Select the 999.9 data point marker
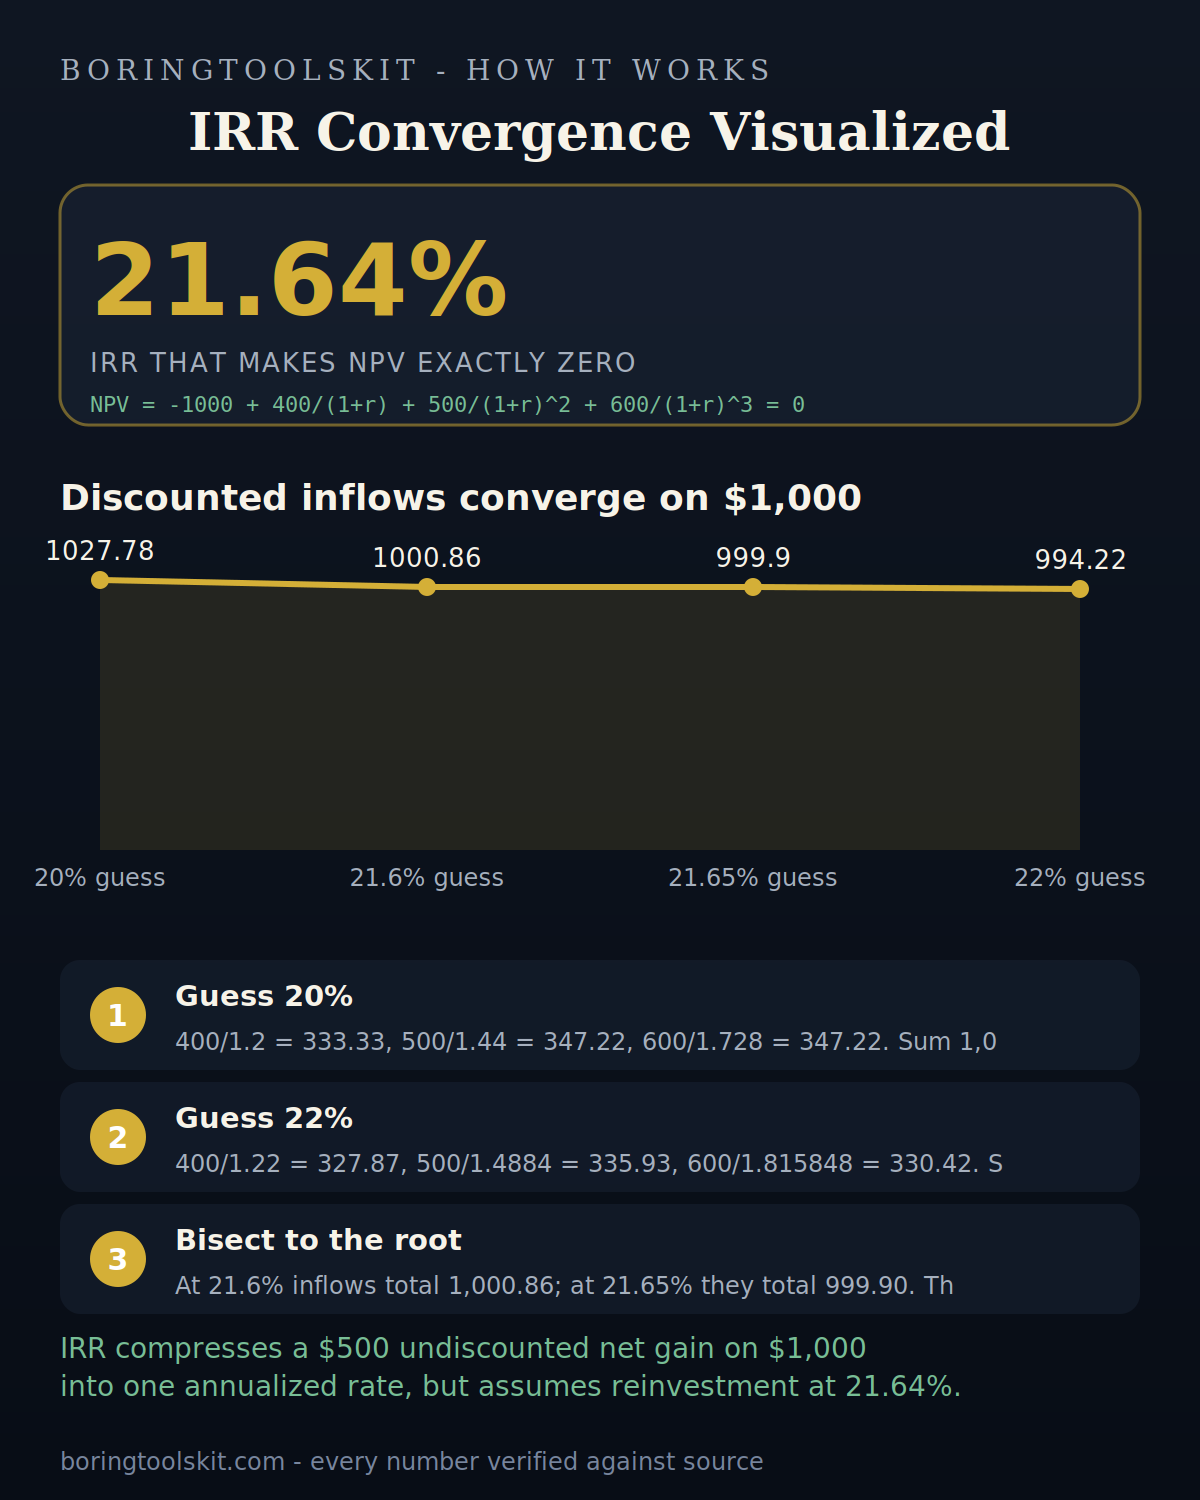1200x1500 pixels. click(753, 587)
